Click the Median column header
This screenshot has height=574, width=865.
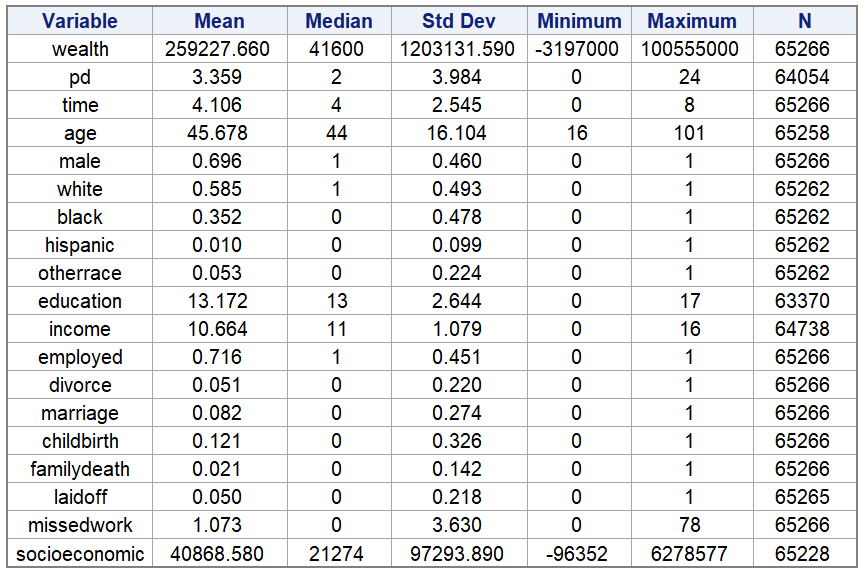339,21
